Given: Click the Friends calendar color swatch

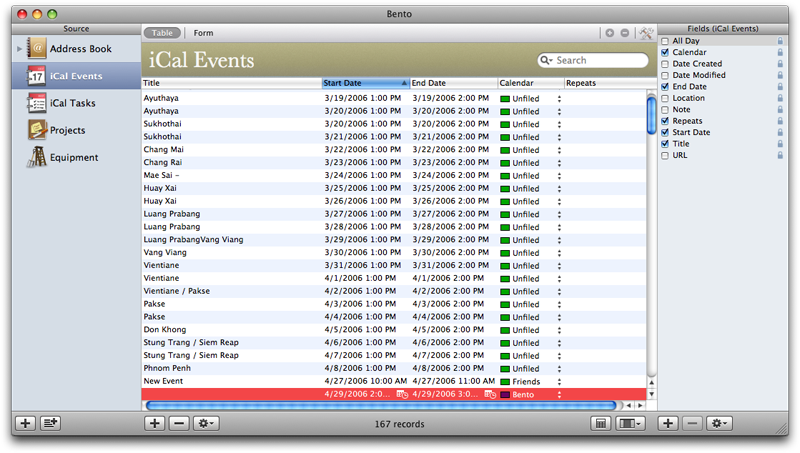Looking at the screenshot, I should [505, 382].
